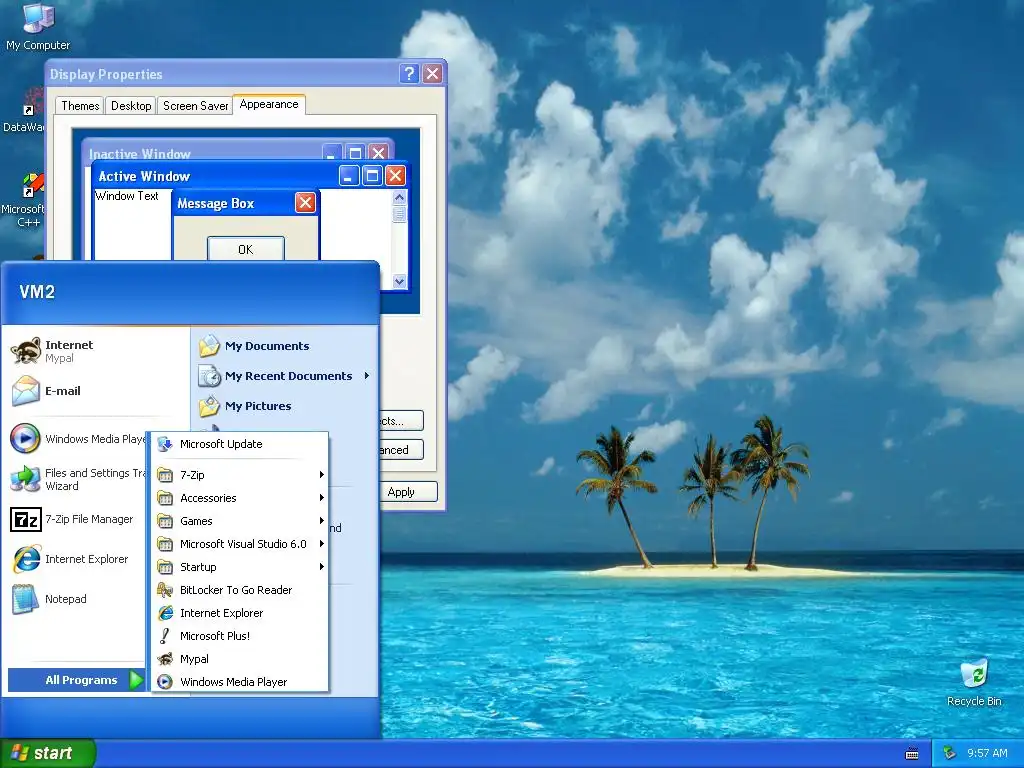Open 7-Zip File Manager icon

point(26,519)
